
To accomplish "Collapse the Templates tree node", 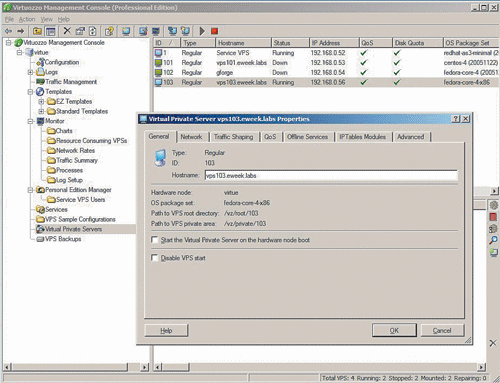I will point(30,92).
